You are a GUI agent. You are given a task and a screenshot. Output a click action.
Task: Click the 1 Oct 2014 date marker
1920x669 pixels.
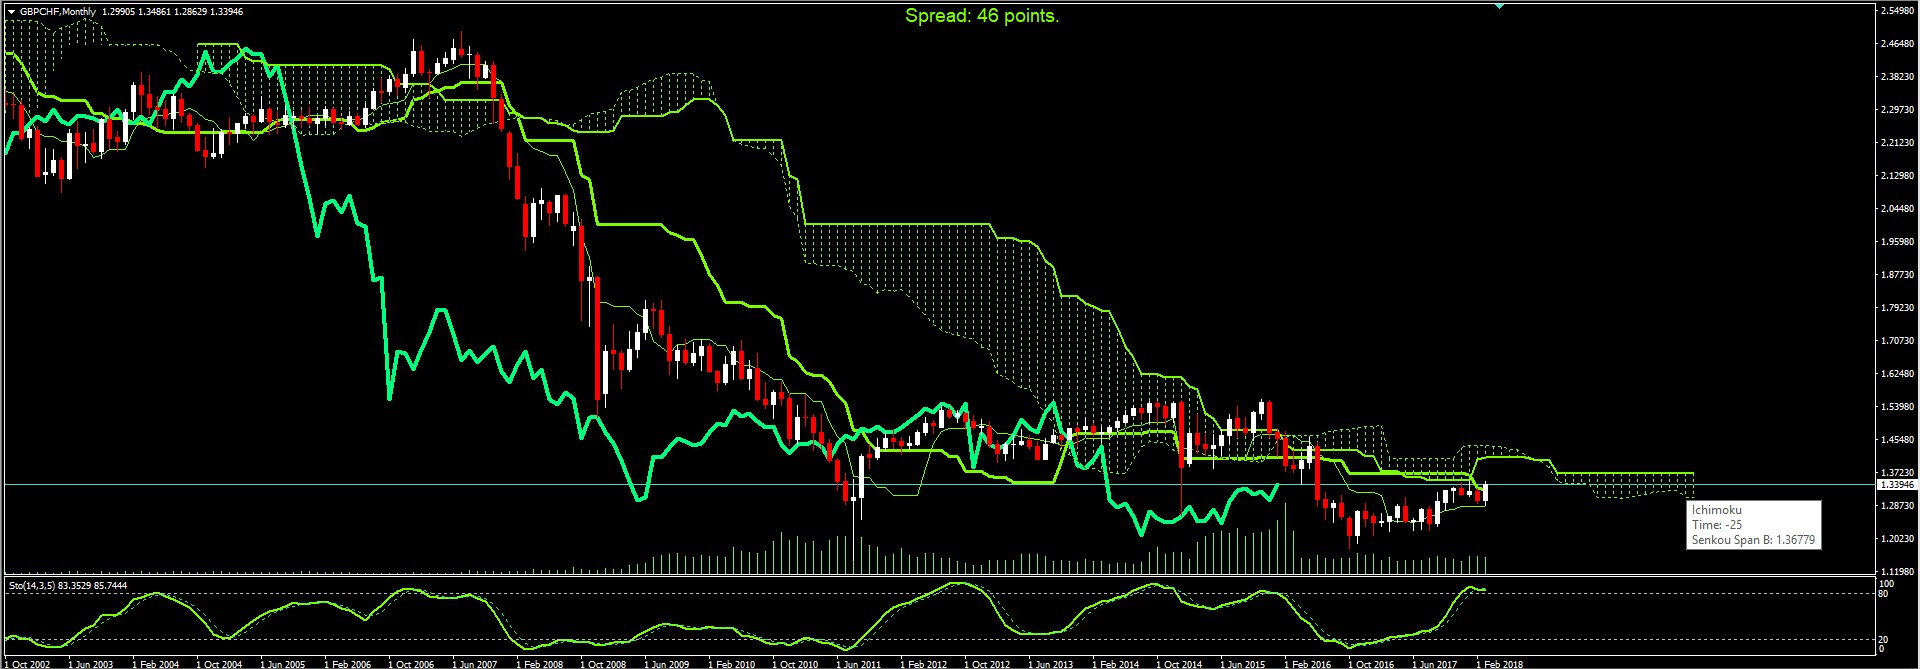point(1179,664)
